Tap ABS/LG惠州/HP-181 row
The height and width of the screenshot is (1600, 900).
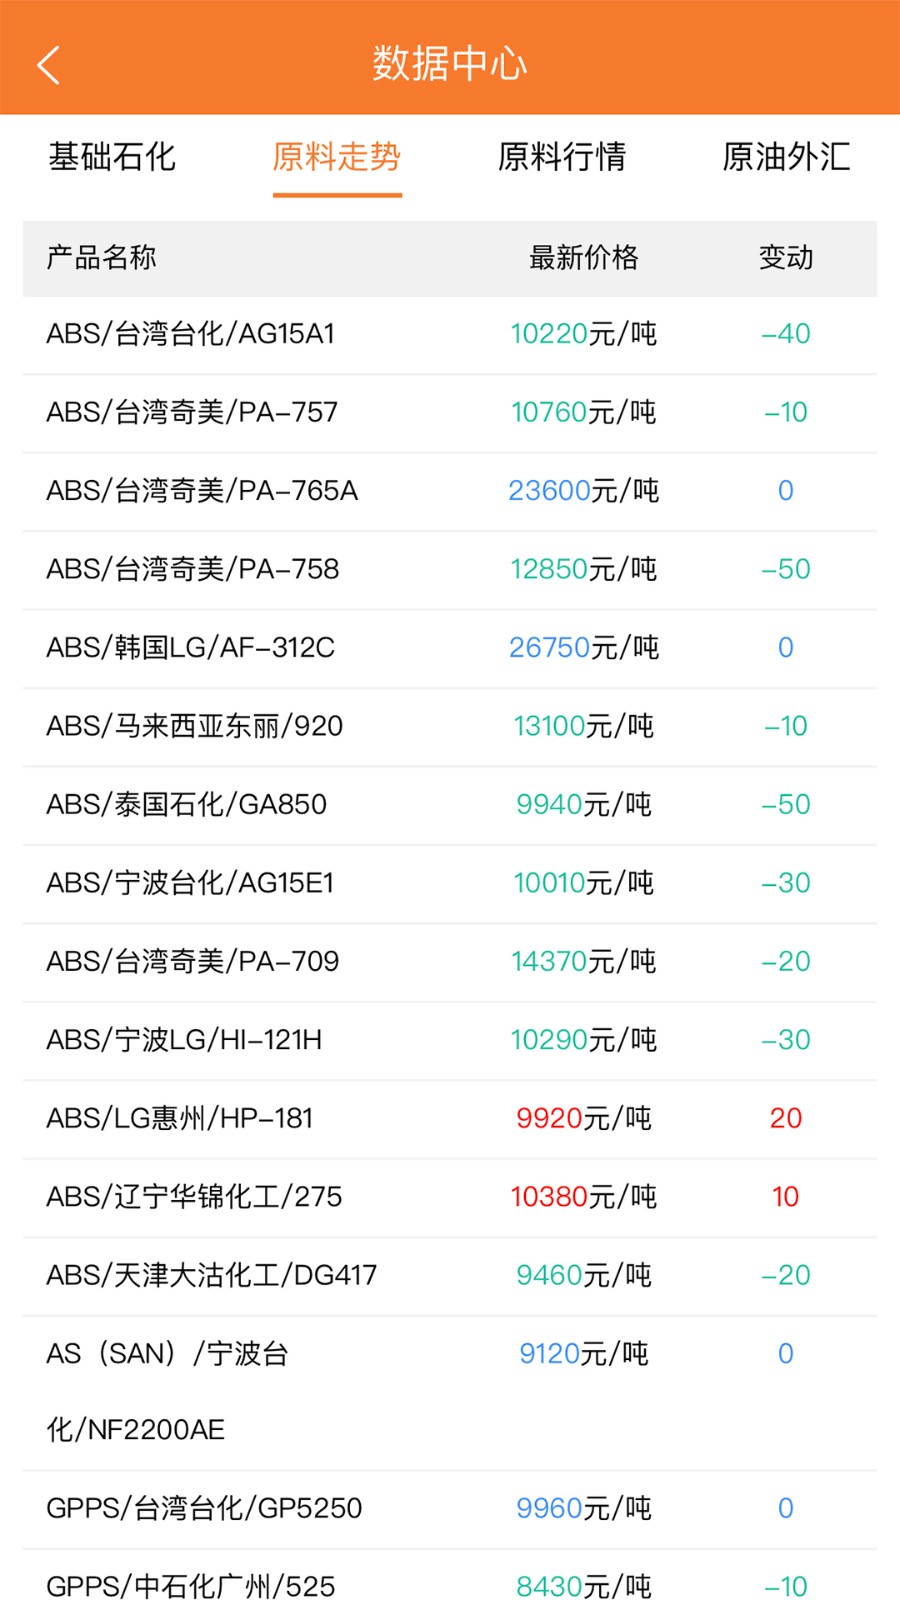point(180,1118)
